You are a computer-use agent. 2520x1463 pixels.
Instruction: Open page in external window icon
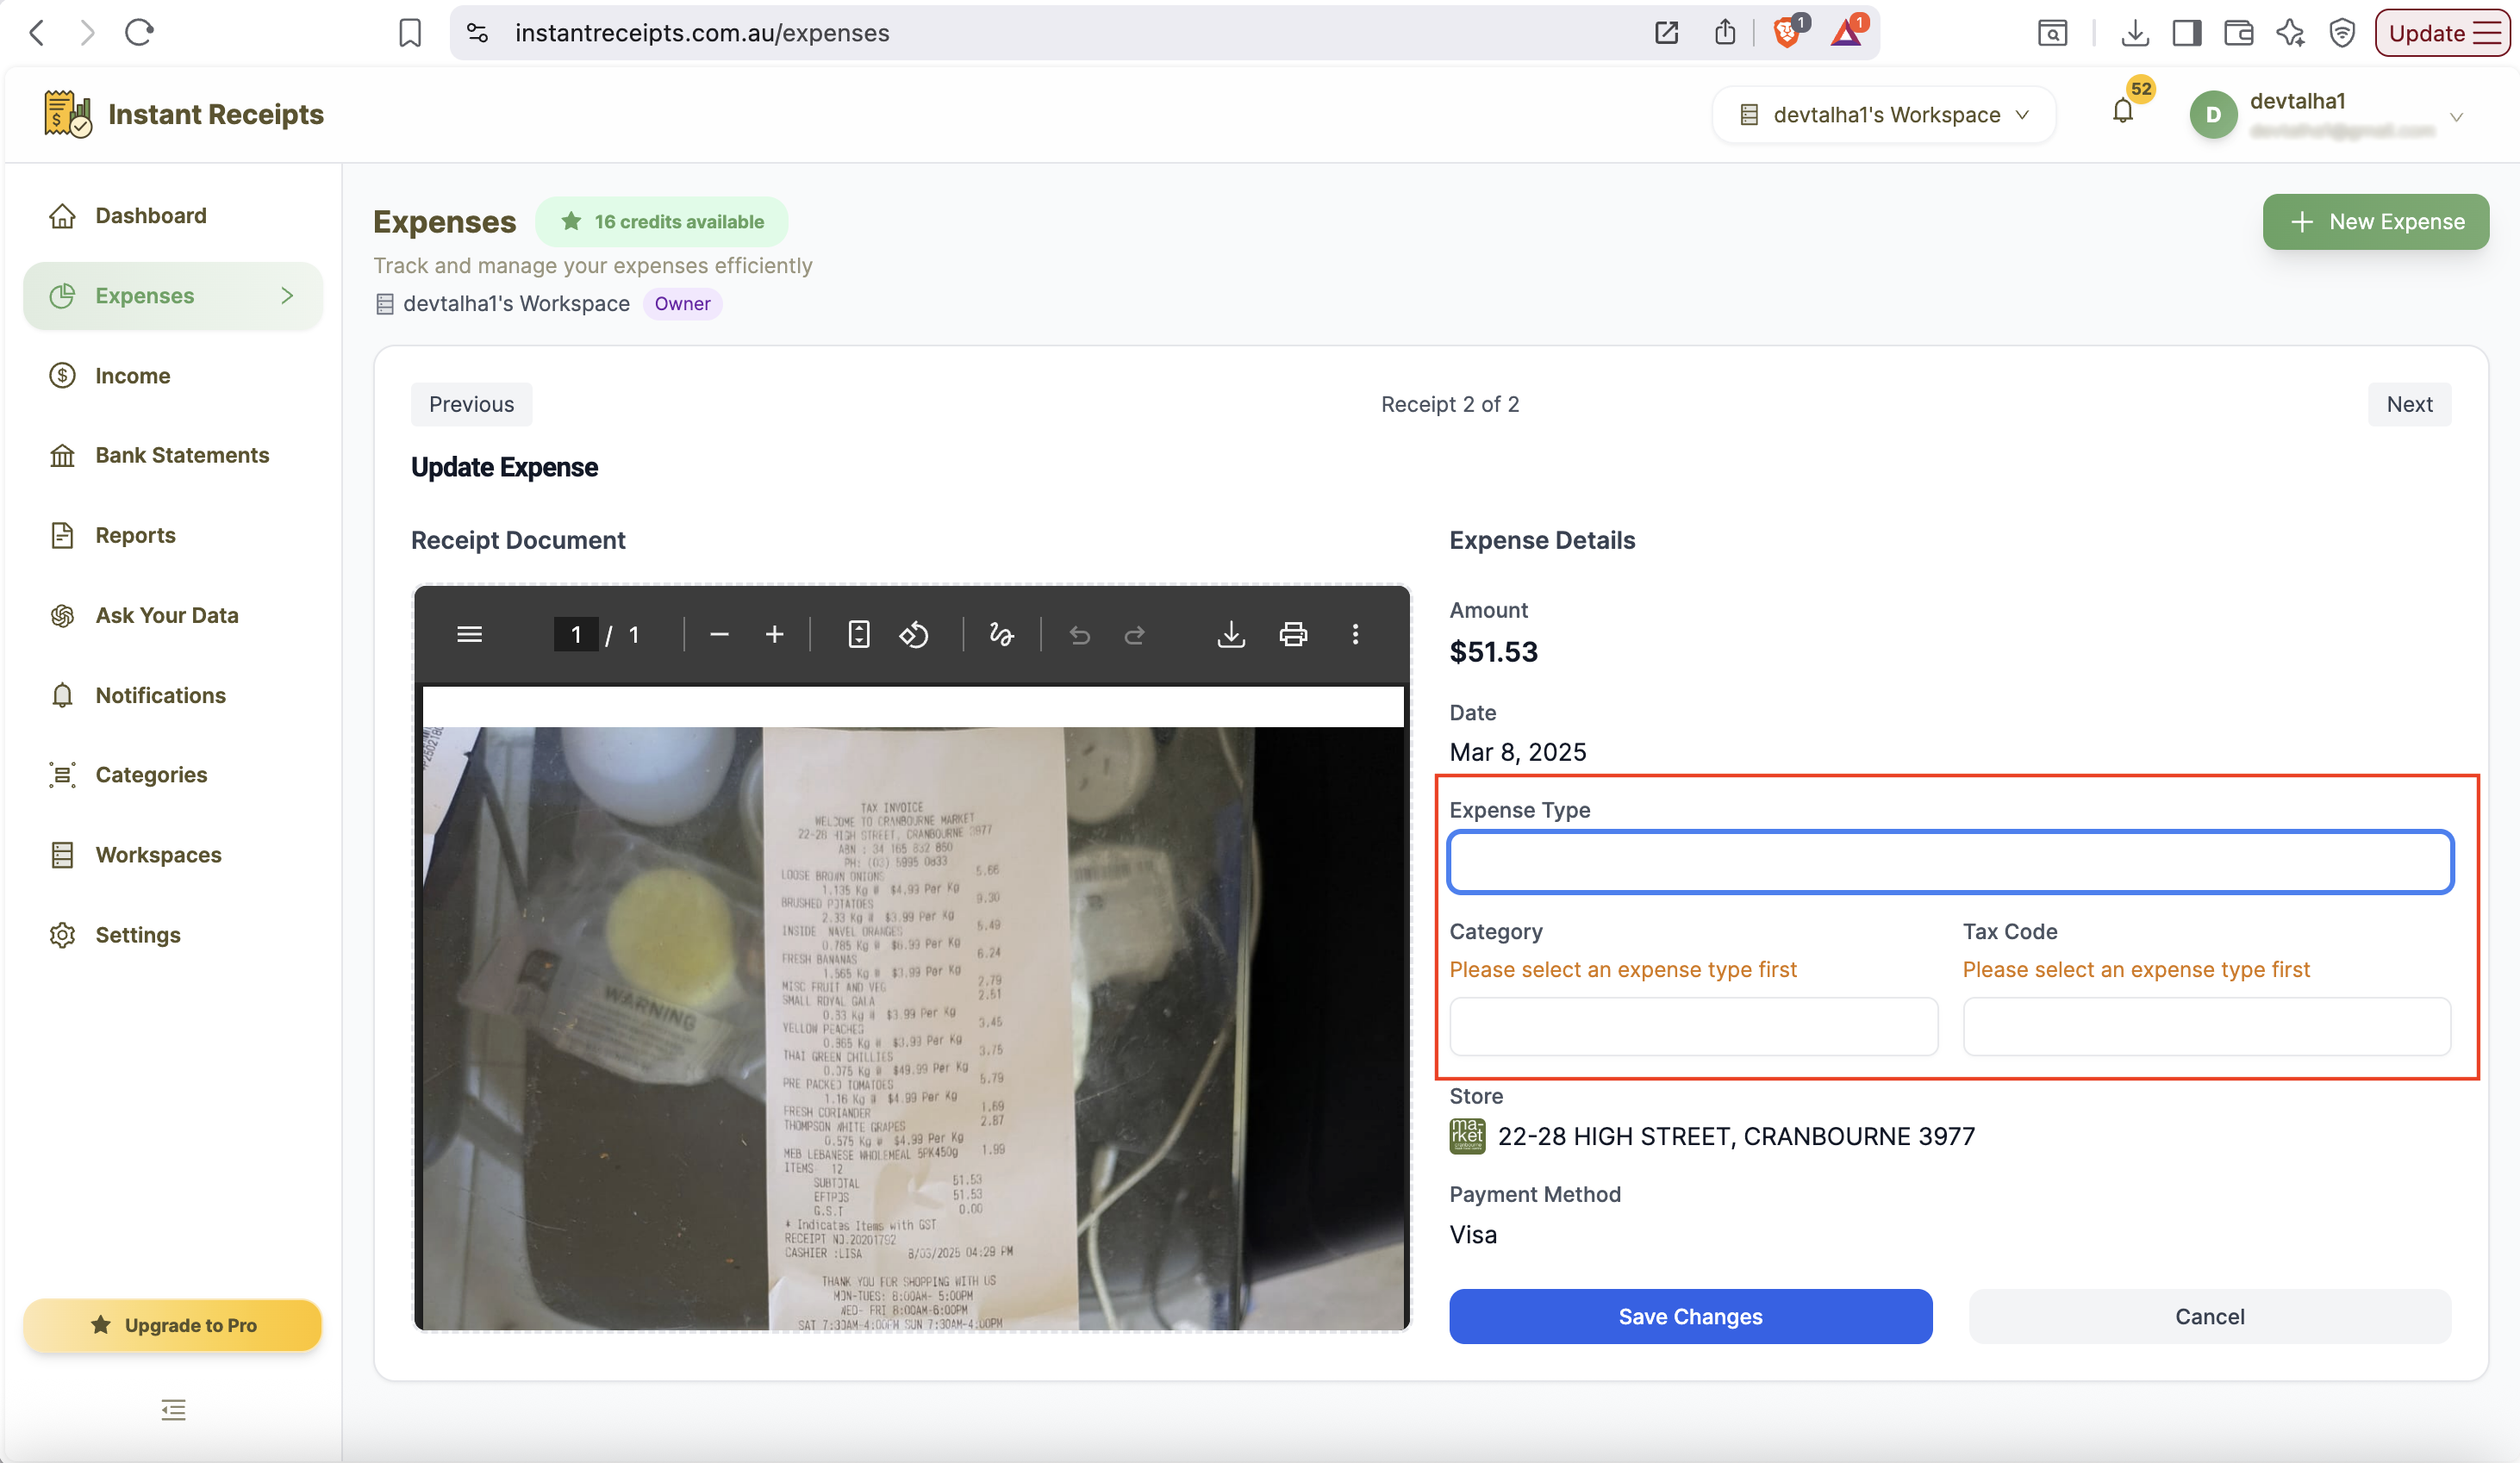(1666, 33)
